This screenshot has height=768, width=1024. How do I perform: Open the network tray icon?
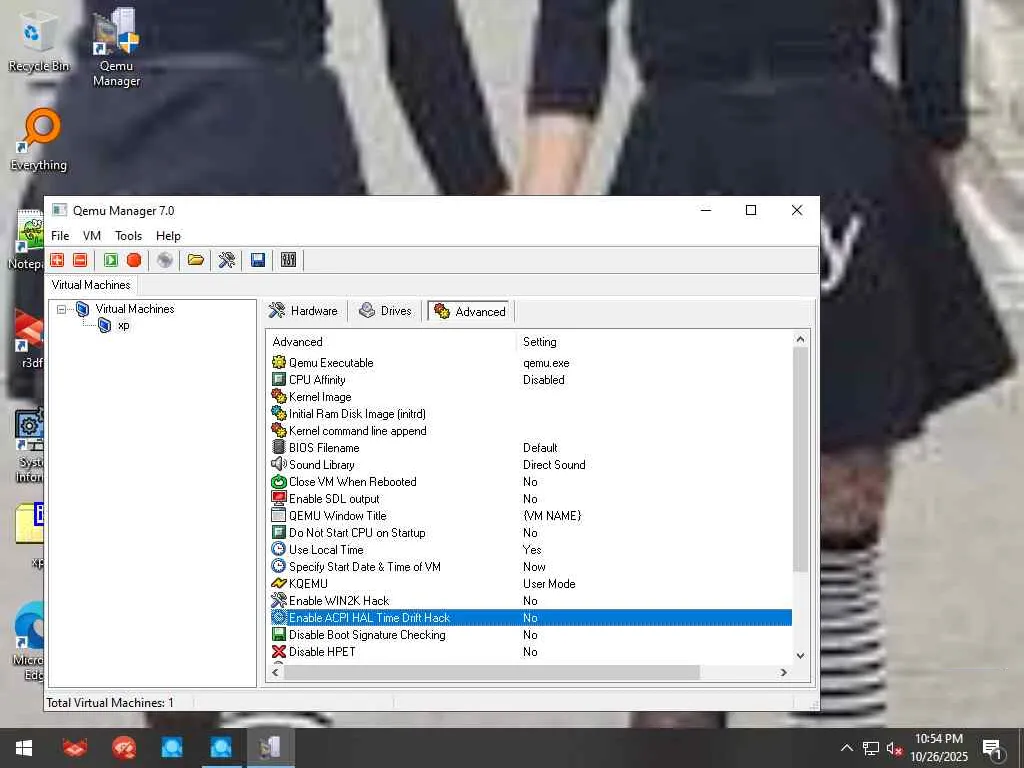pyautogui.click(x=871, y=748)
